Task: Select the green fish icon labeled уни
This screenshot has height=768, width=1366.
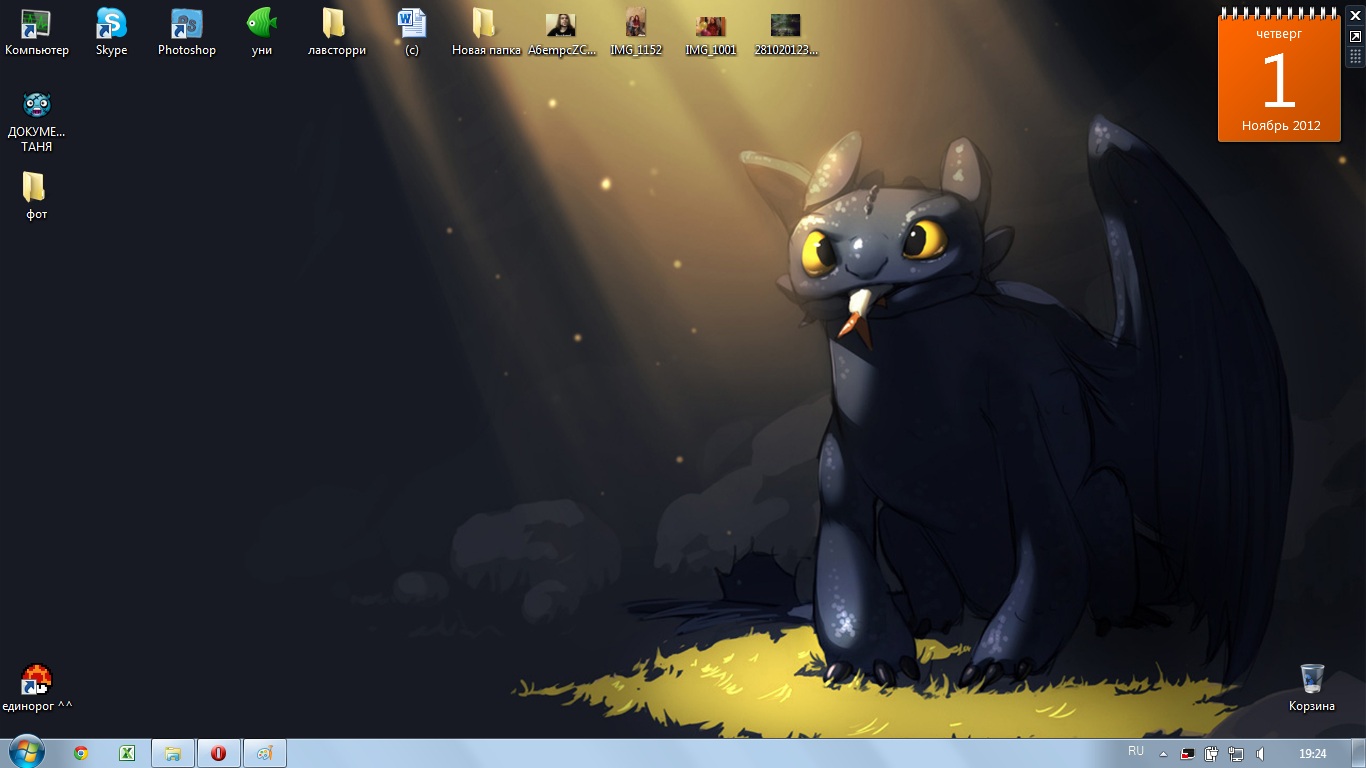Action: 261,32
